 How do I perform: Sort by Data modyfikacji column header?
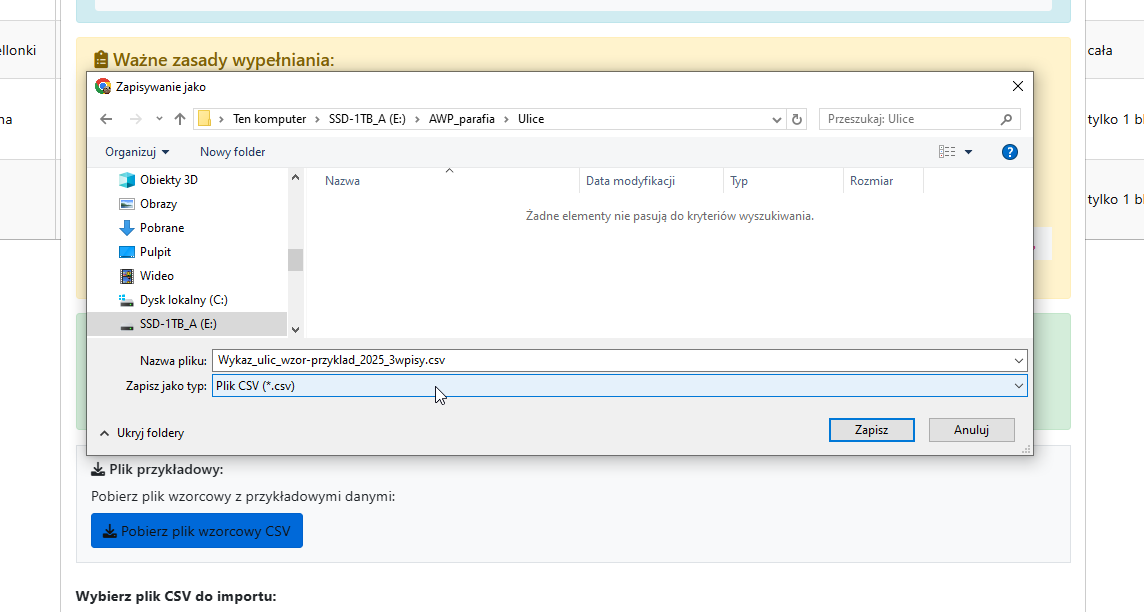click(x=630, y=181)
